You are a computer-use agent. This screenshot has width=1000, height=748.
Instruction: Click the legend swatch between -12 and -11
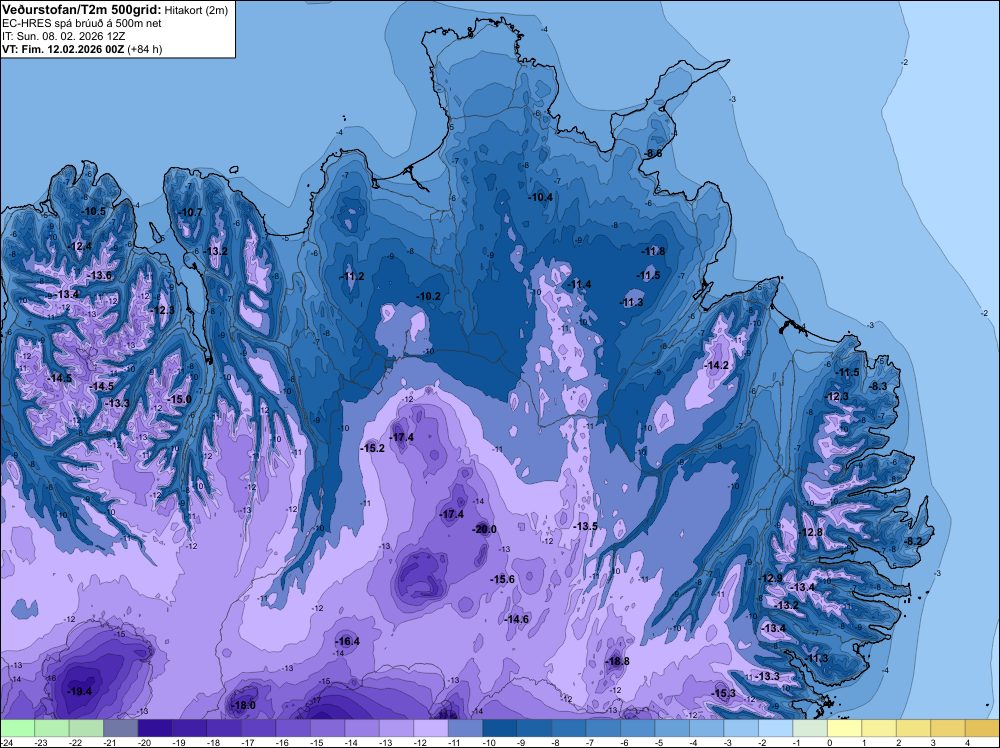click(x=430, y=728)
